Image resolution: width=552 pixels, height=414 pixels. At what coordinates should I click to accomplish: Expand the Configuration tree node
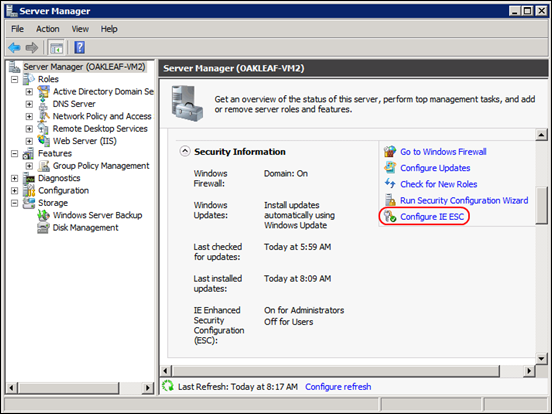[14, 191]
